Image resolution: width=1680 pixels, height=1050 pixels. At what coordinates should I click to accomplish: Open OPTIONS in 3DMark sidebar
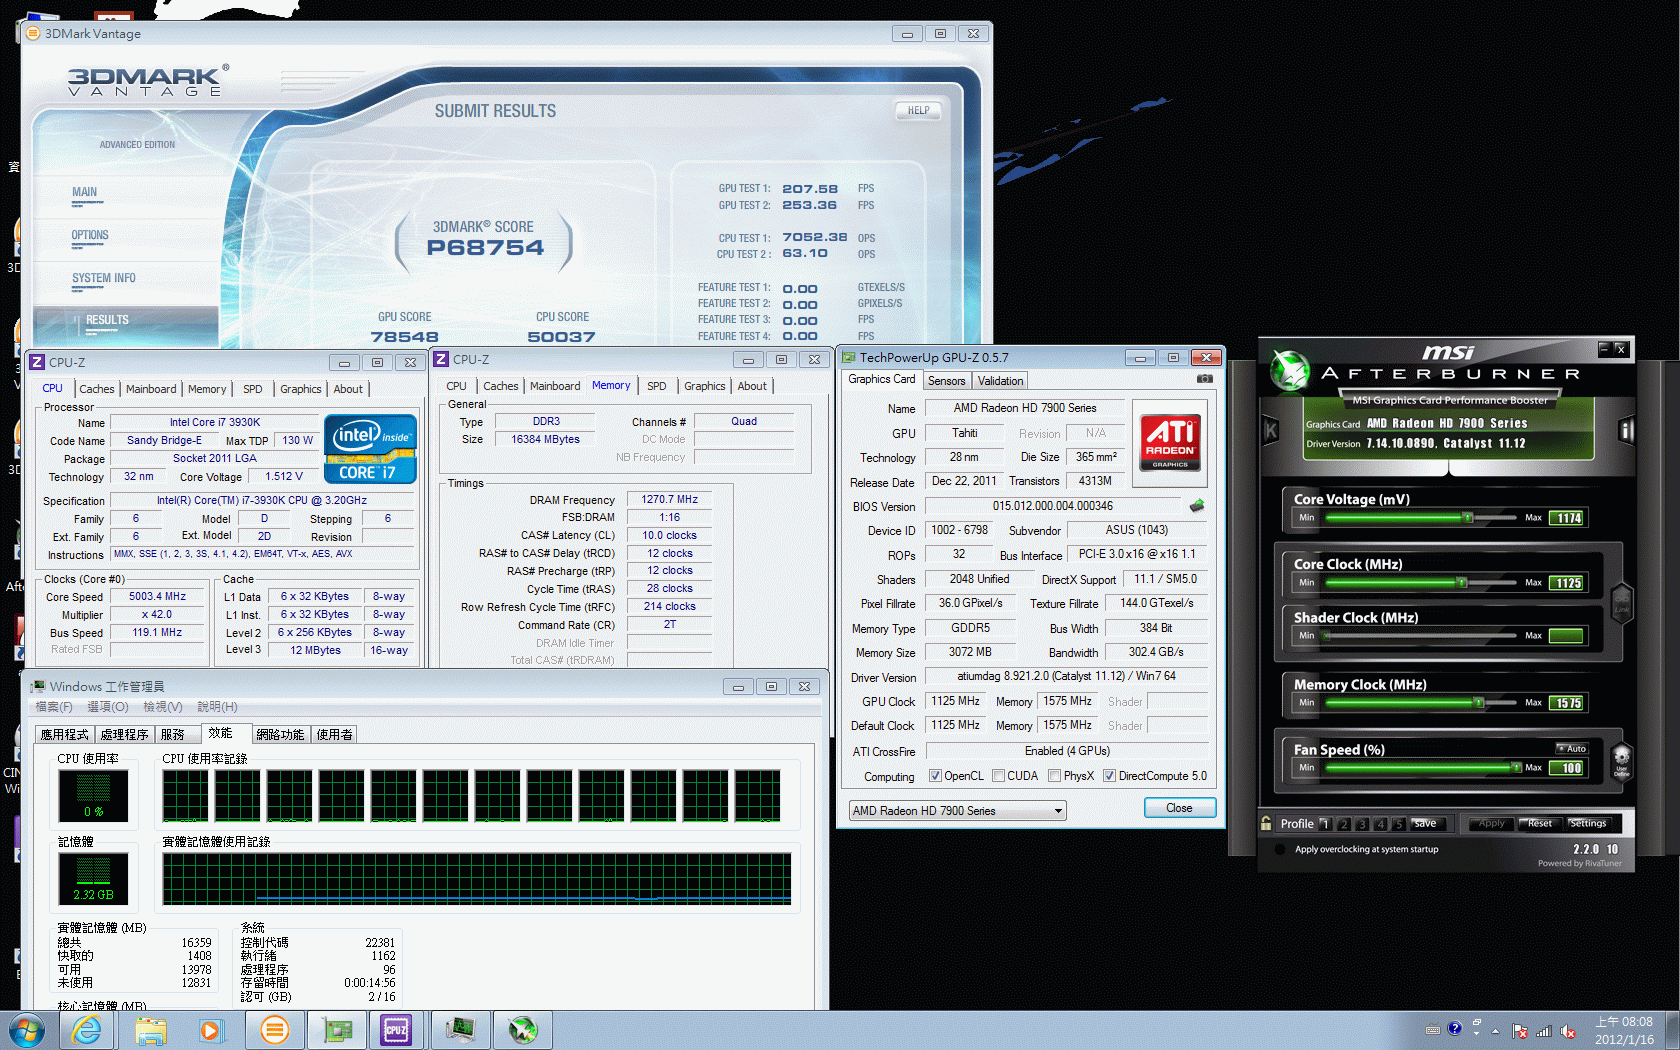(x=90, y=236)
